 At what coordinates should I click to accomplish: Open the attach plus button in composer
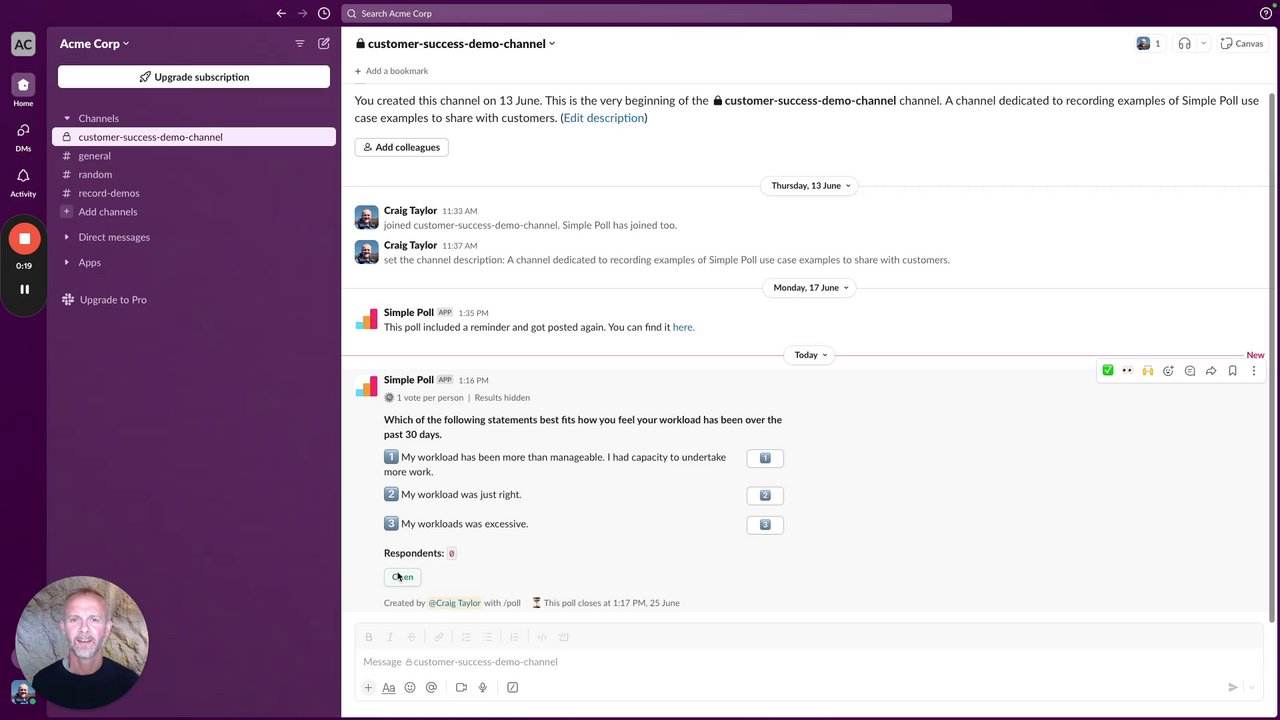coord(368,687)
